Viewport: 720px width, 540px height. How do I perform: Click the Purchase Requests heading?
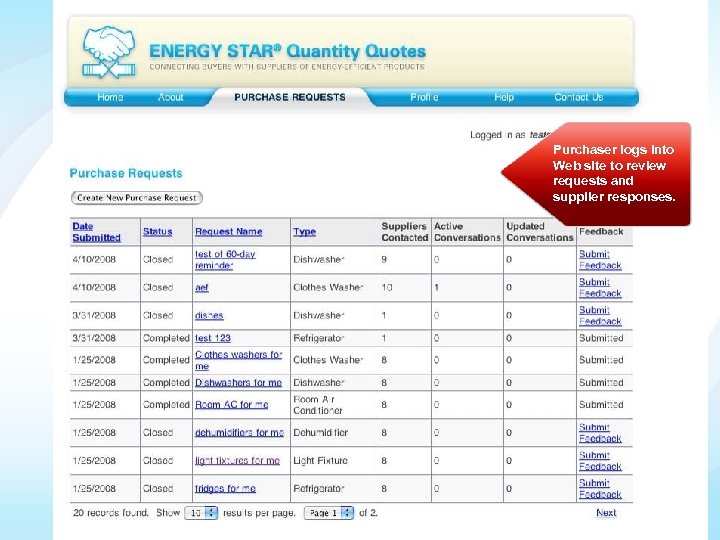pos(126,174)
